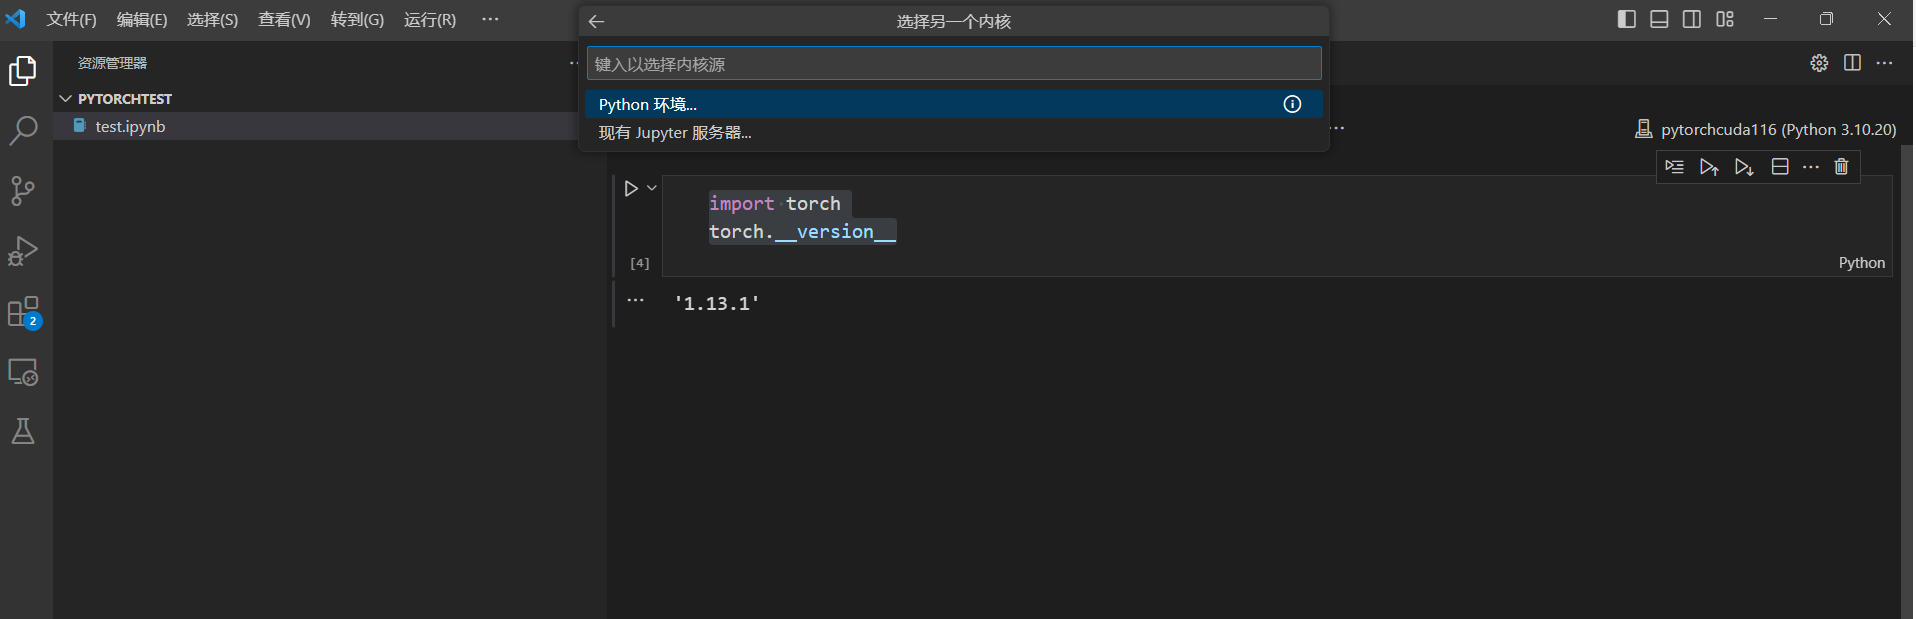Image resolution: width=1916 pixels, height=619 pixels.
Task: Toggle bottom panel layout icon
Action: (x=1659, y=19)
